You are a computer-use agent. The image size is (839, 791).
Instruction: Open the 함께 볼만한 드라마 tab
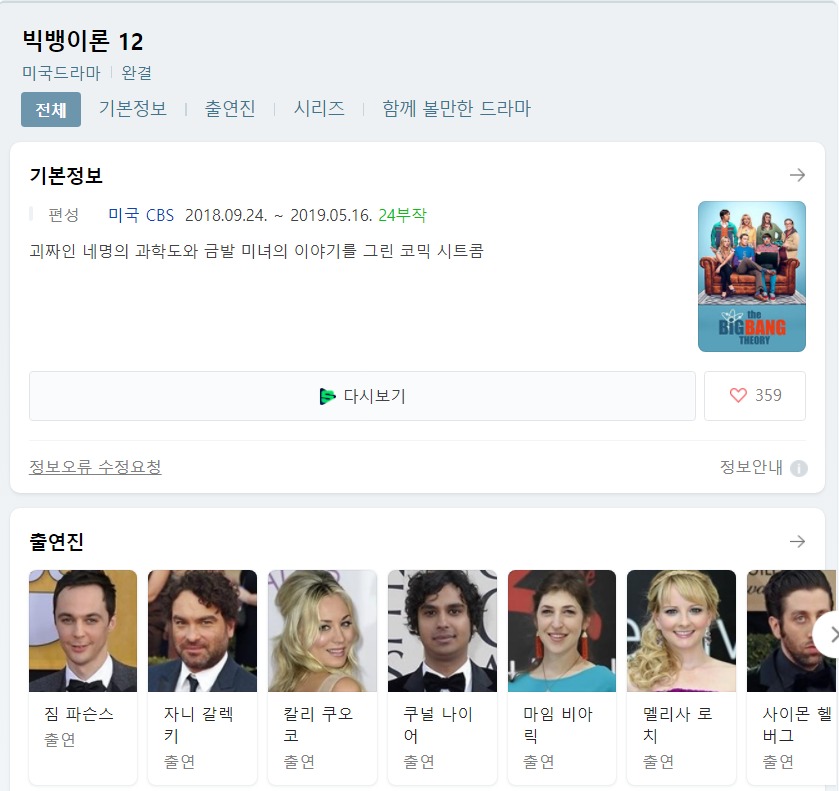456,109
